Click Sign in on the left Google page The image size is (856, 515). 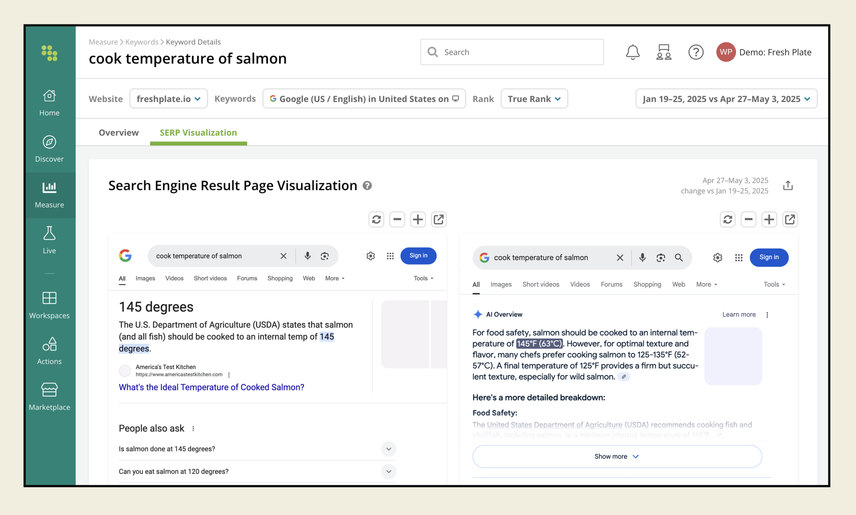point(418,256)
